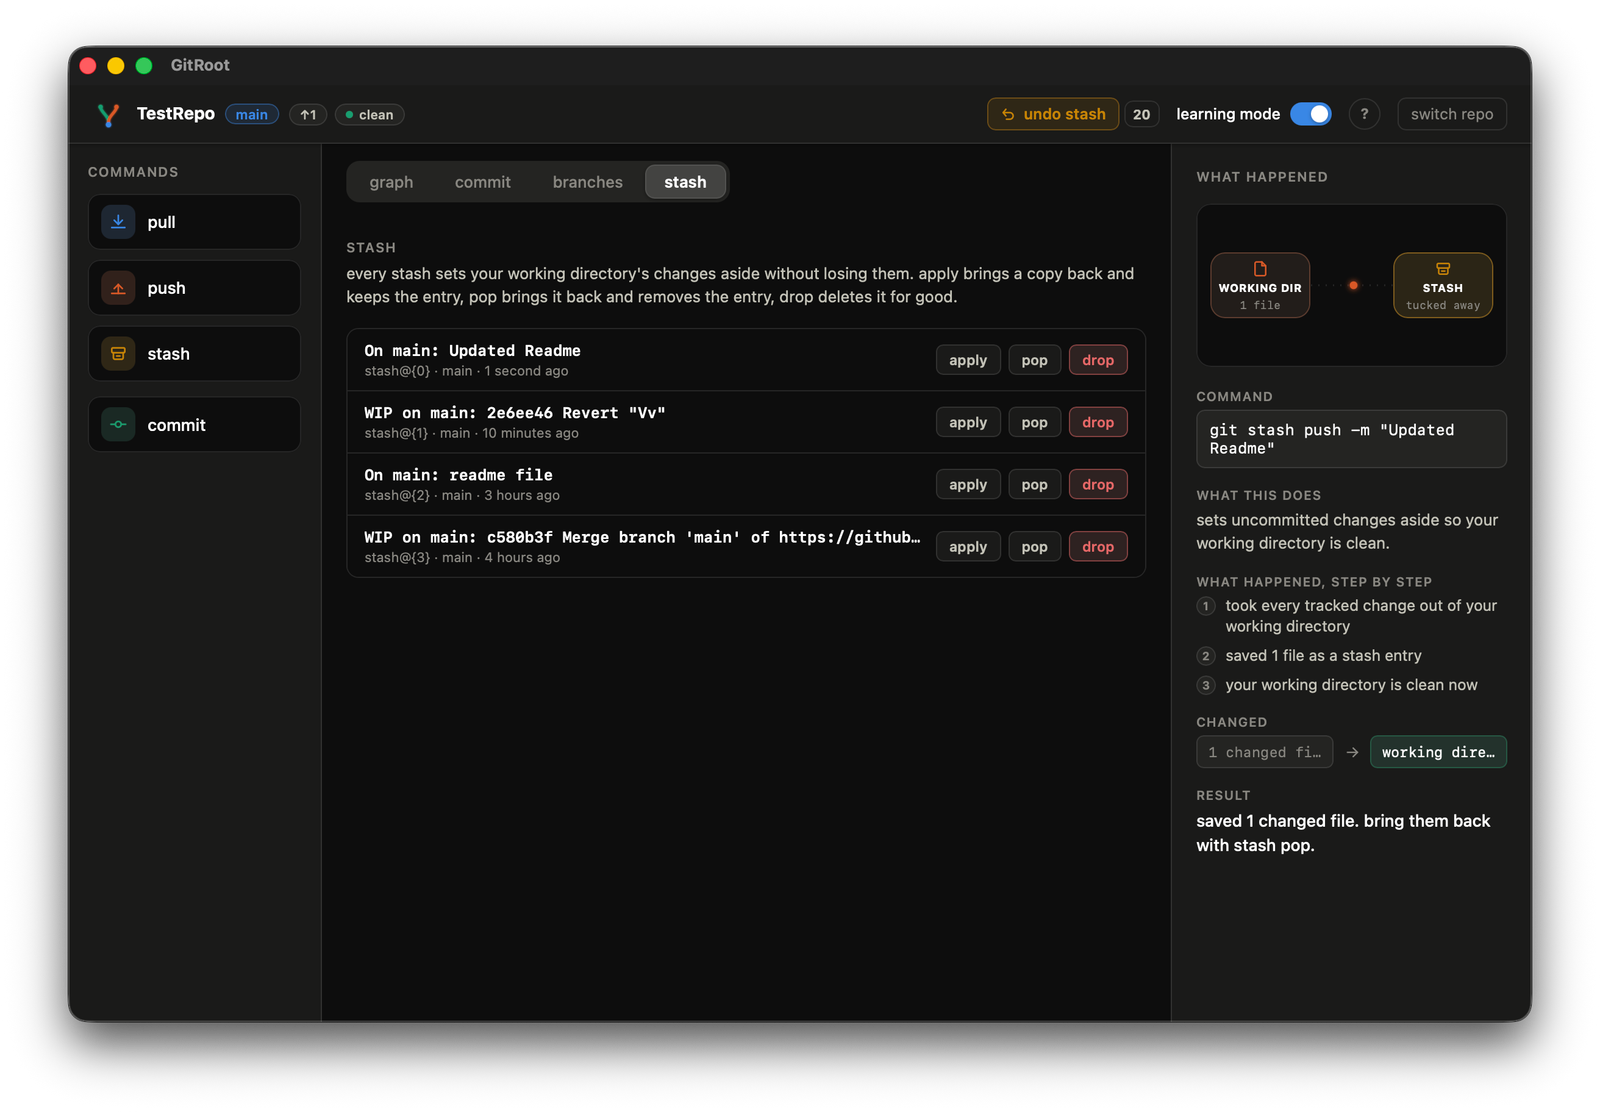Click the 'learning mode' label
This screenshot has width=1600, height=1112.
[x=1228, y=114]
